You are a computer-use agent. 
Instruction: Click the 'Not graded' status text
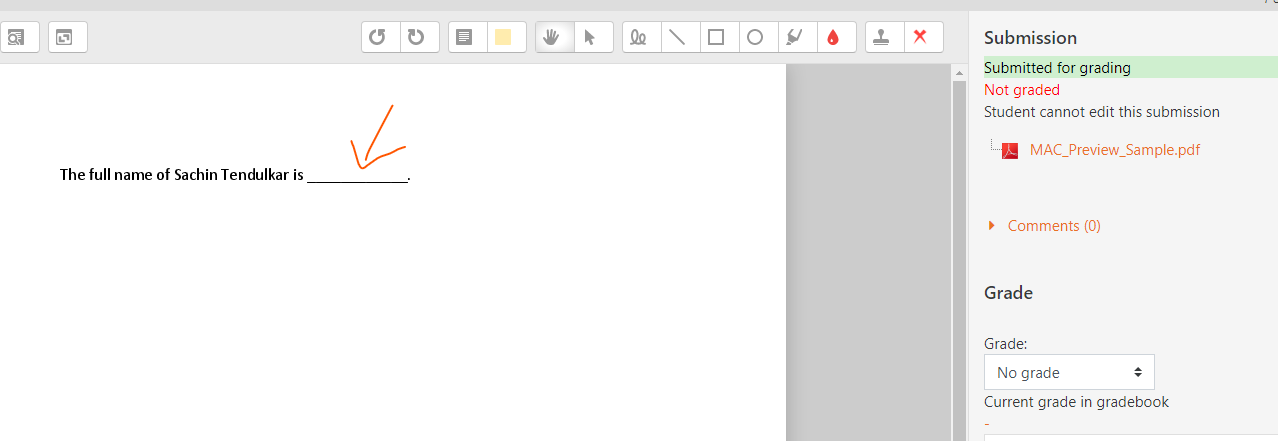(1021, 90)
